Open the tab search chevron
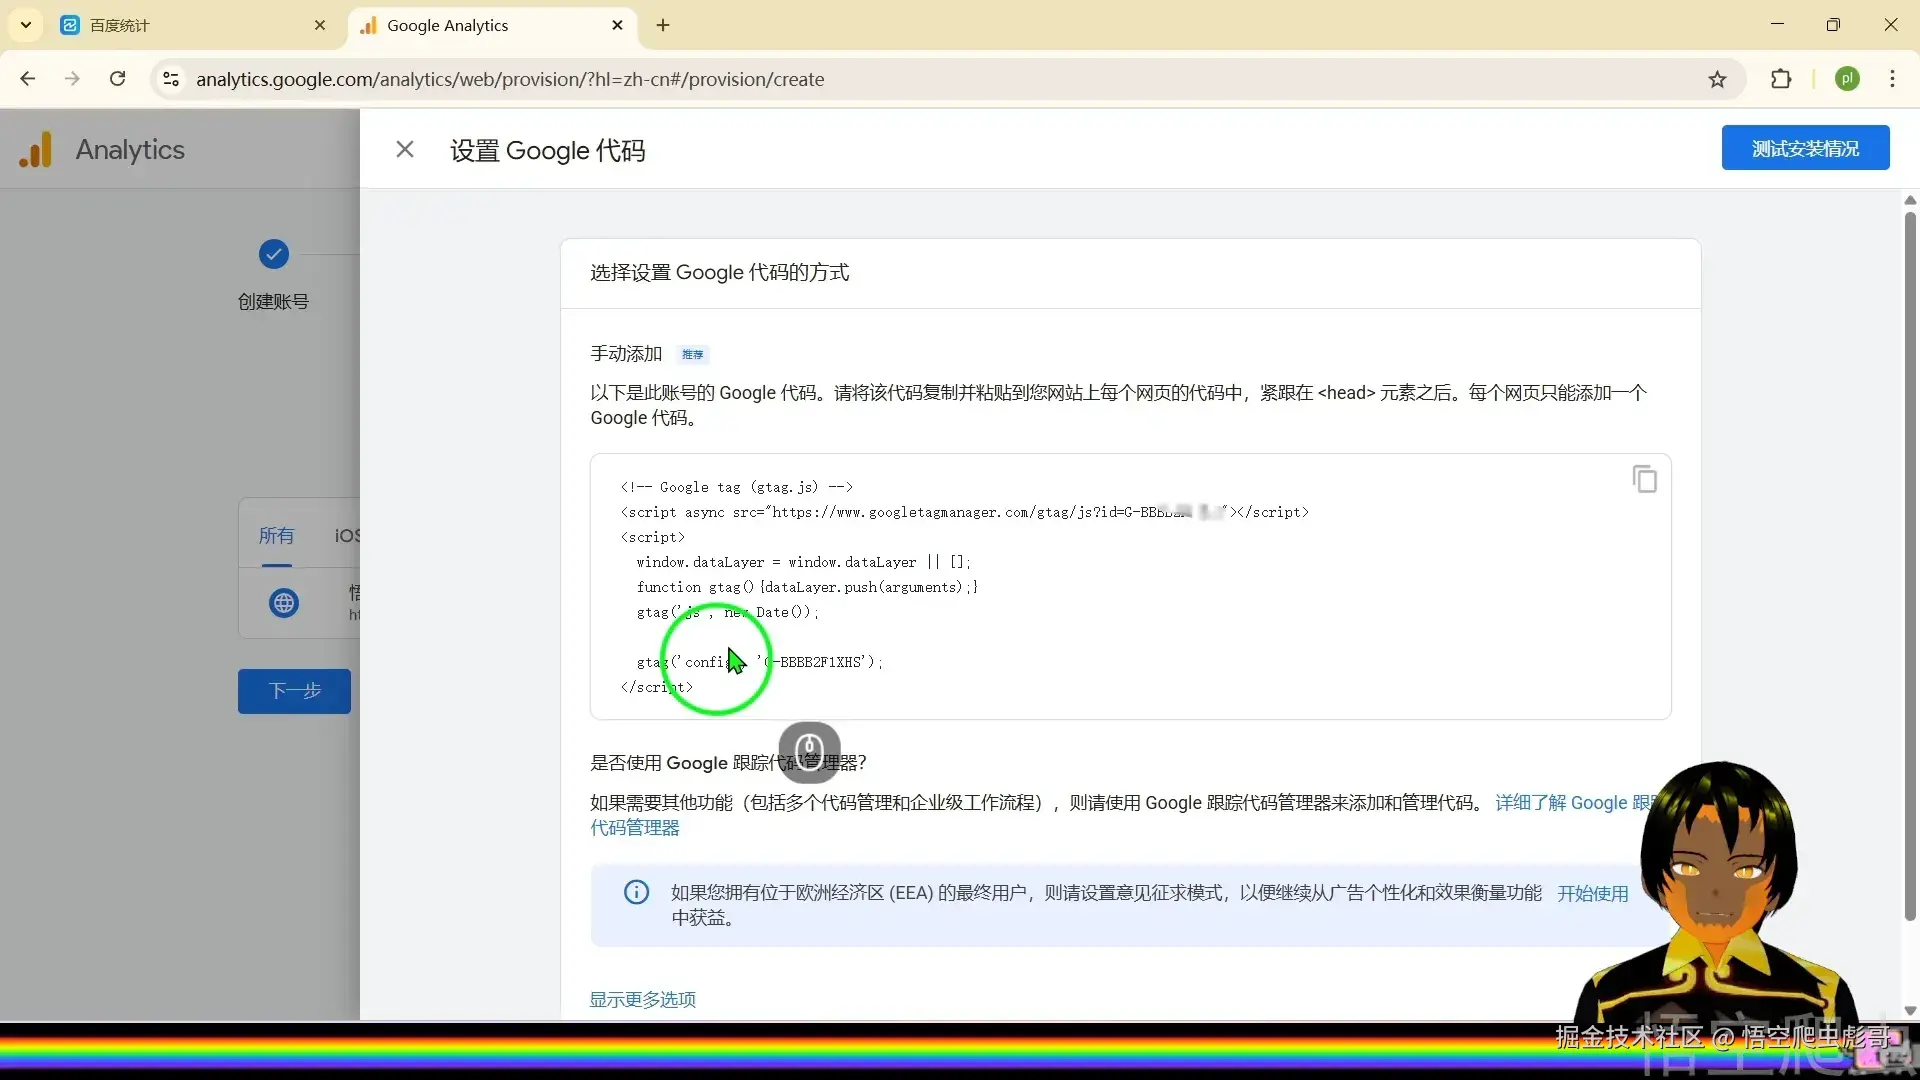 pyautogui.click(x=25, y=25)
